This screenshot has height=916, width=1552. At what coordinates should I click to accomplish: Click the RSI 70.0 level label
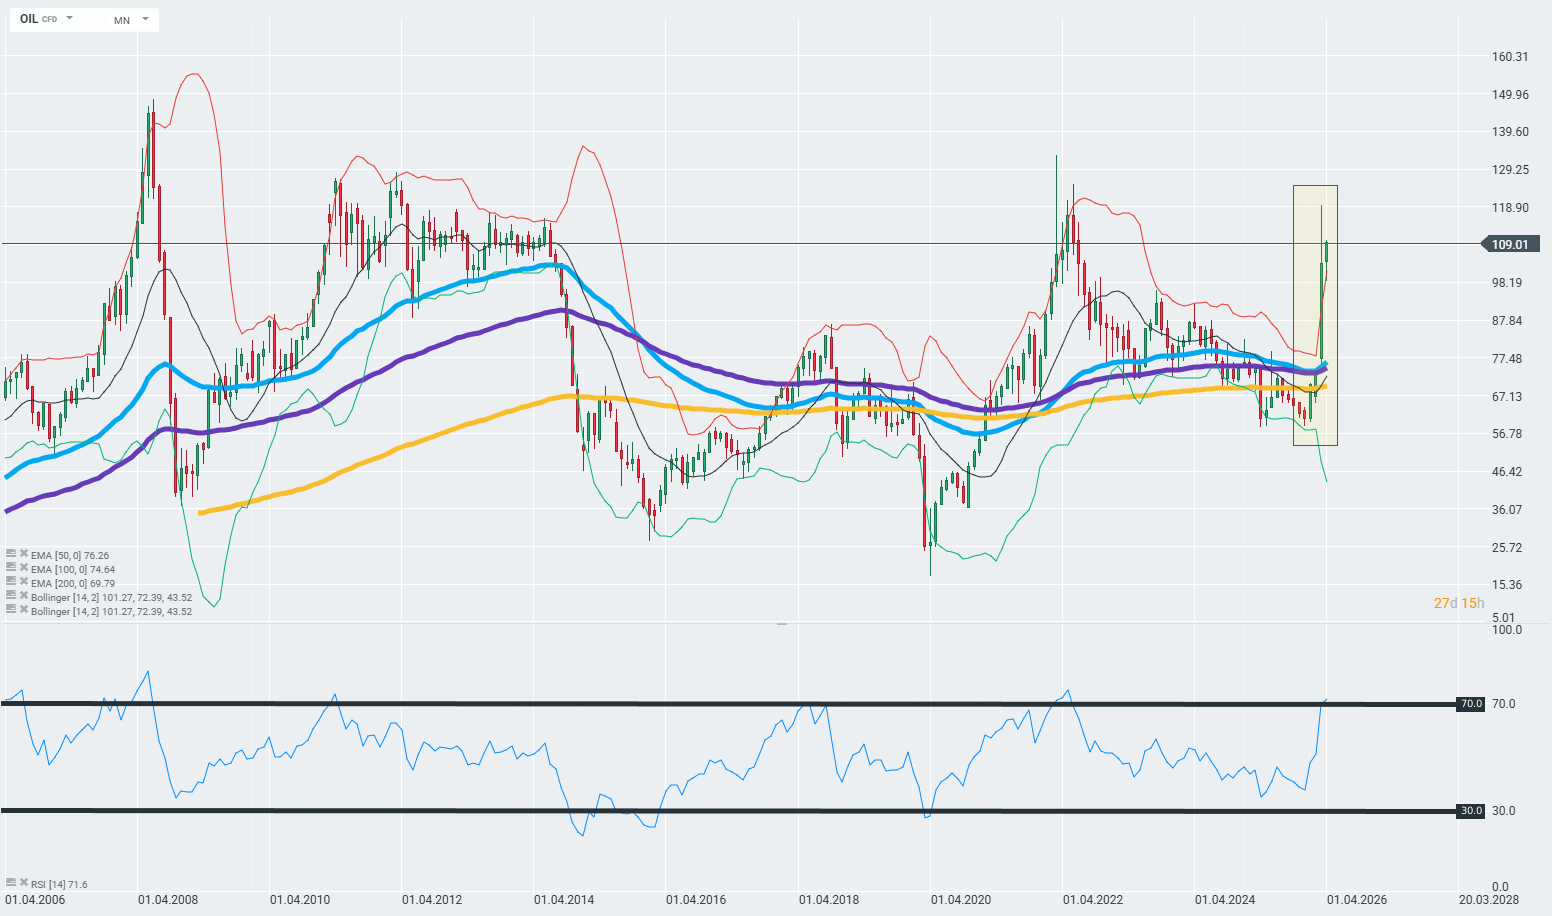point(1470,704)
